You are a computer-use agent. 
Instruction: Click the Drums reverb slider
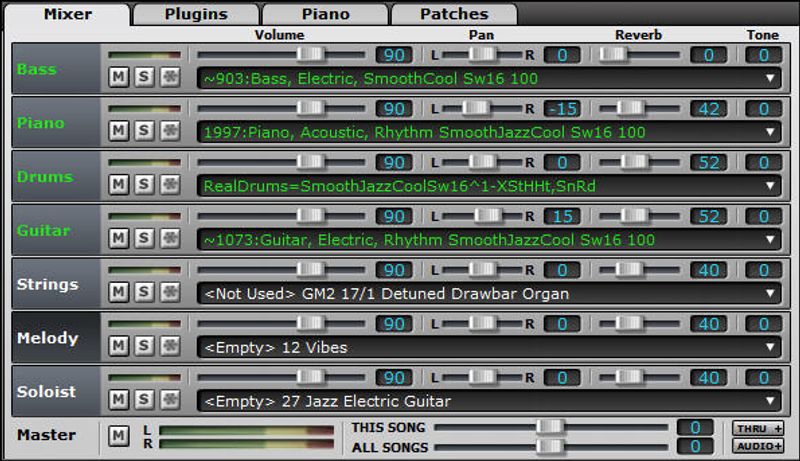tap(639, 162)
